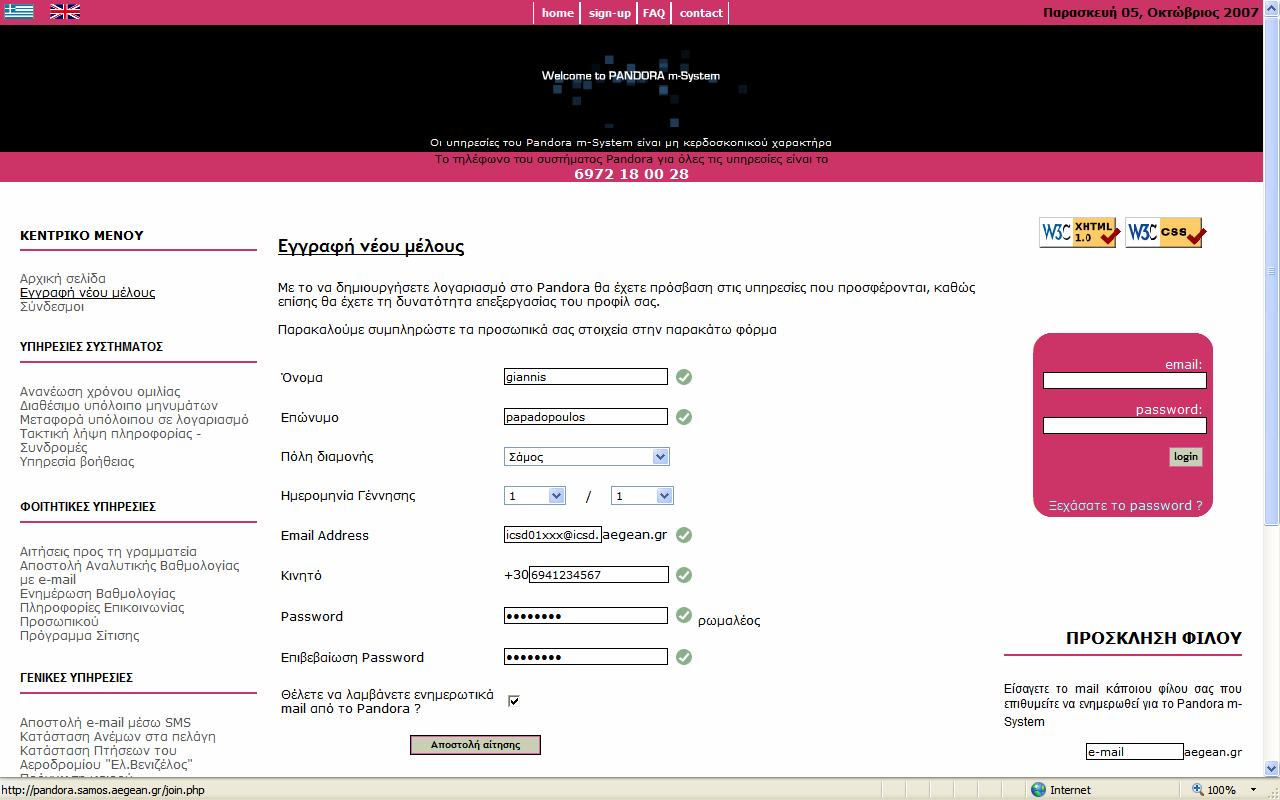Open Πρόγραμμα Σίτισης link

pyautogui.click(x=80, y=635)
